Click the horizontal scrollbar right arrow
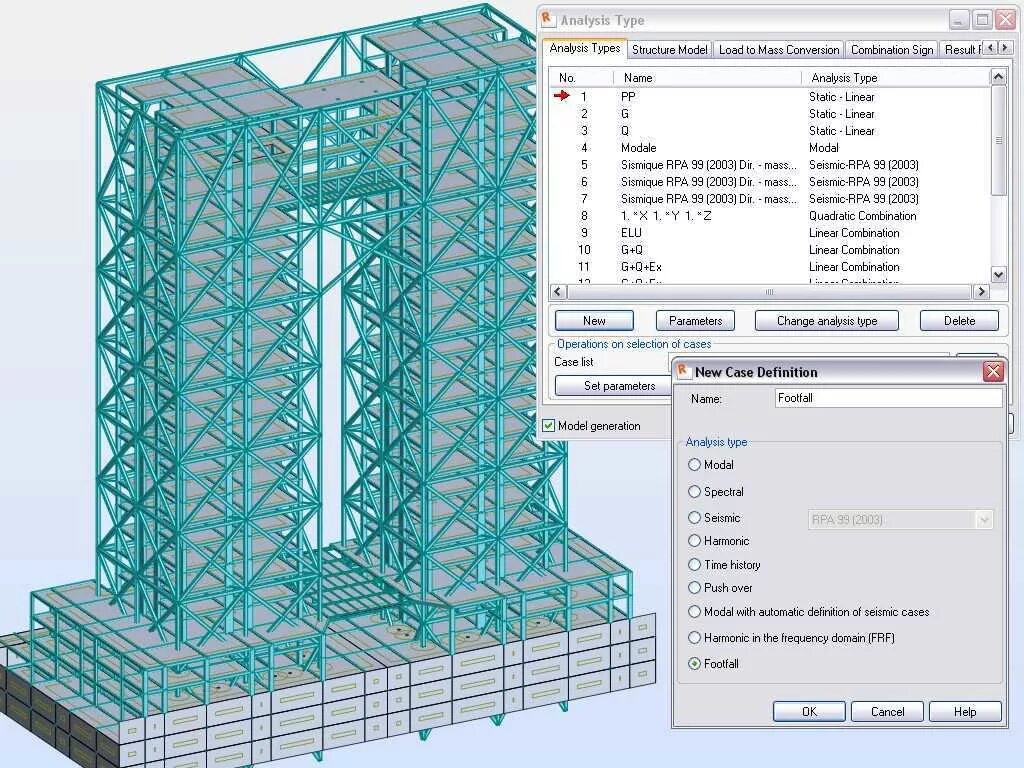1024x768 pixels. click(981, 292)
